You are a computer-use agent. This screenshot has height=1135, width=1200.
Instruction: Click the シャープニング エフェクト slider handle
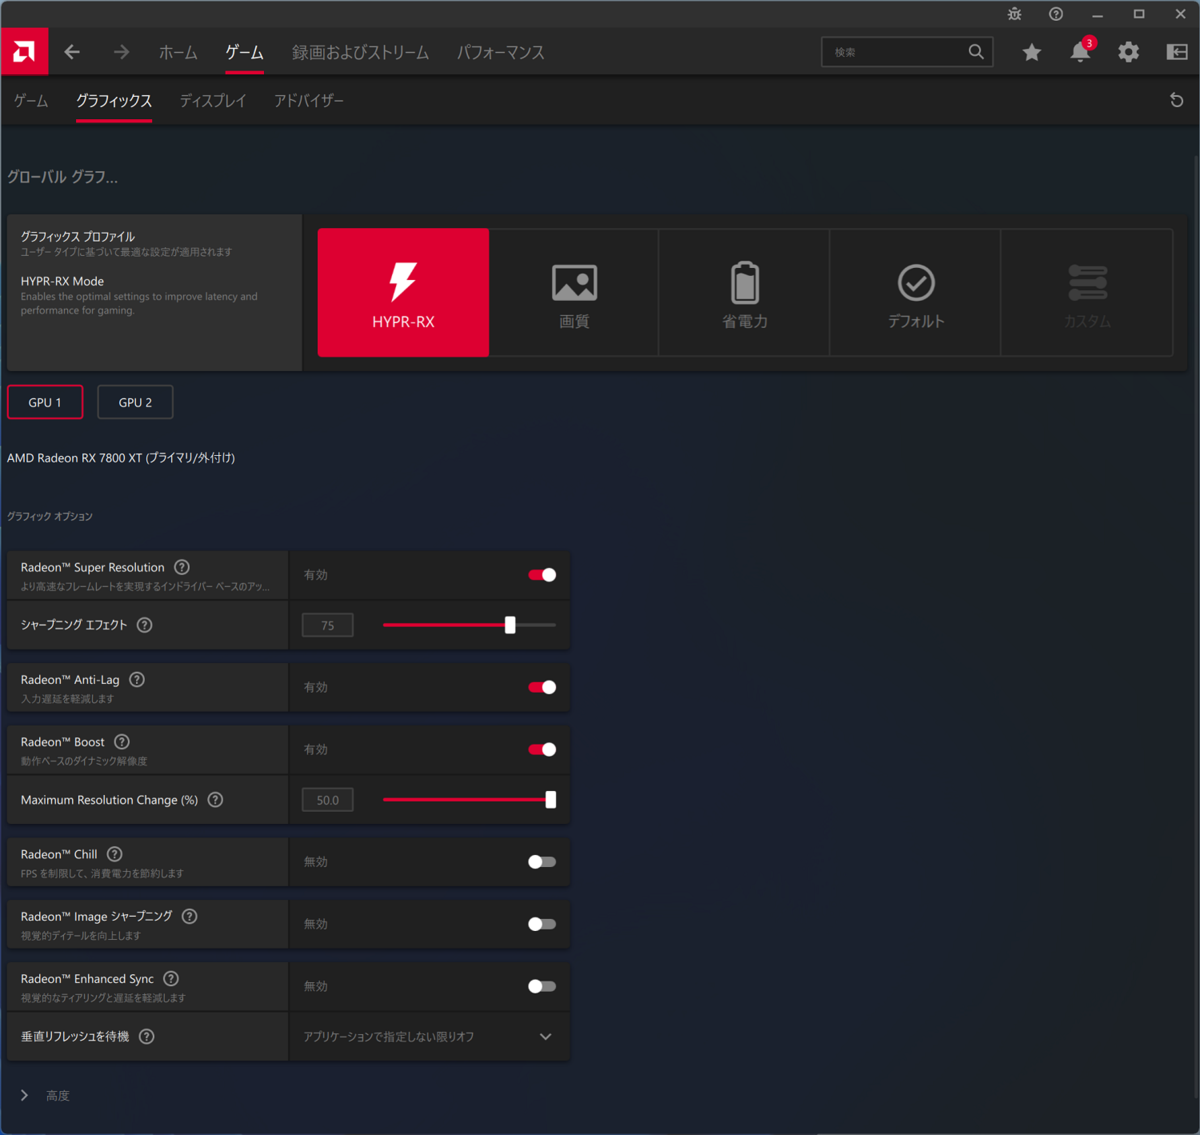pos(510,625)
